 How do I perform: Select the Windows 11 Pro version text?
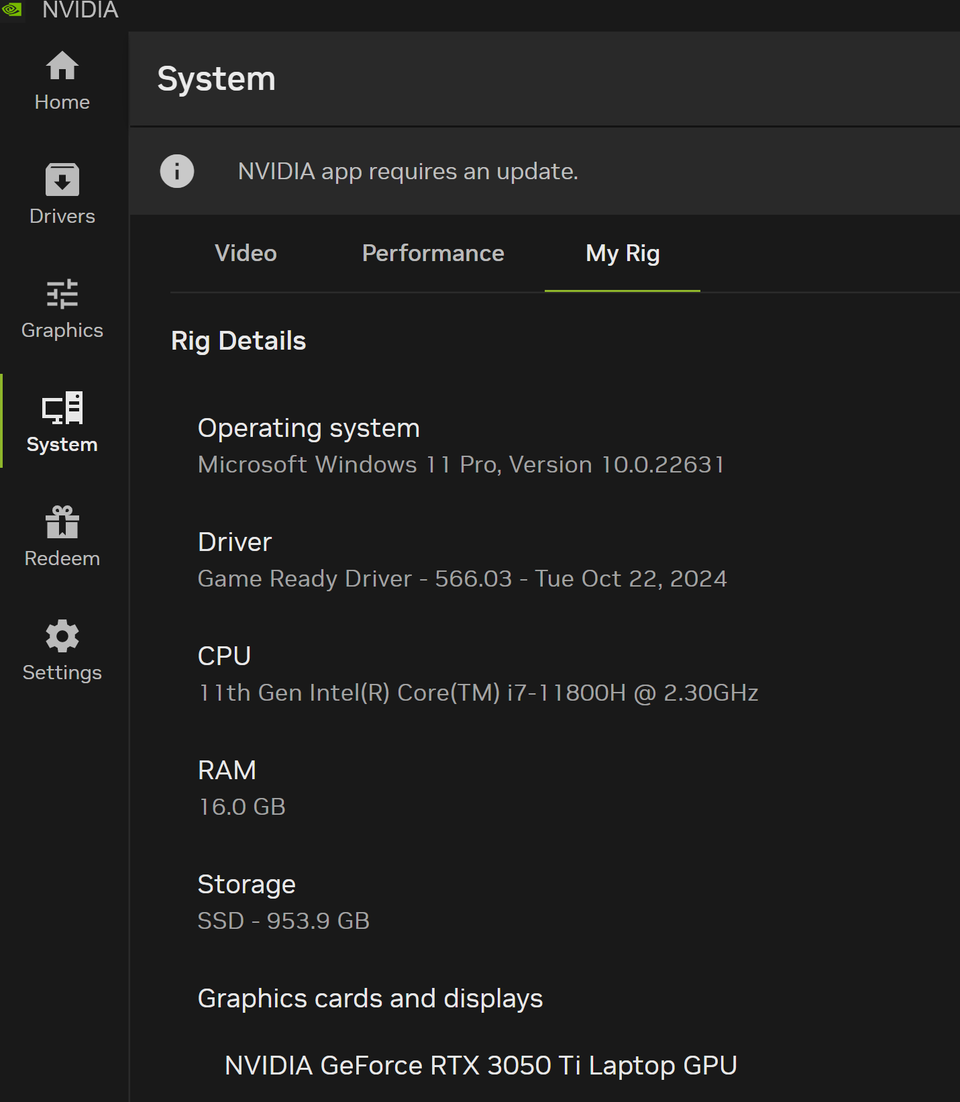coord(461,465)
